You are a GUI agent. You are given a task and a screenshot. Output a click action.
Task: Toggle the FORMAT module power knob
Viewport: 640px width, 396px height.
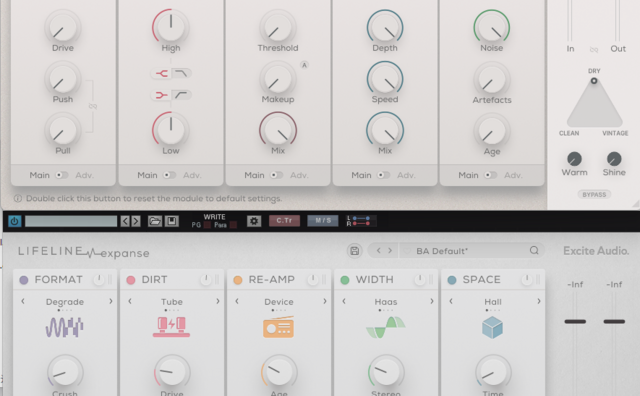[x=99, y=280]
